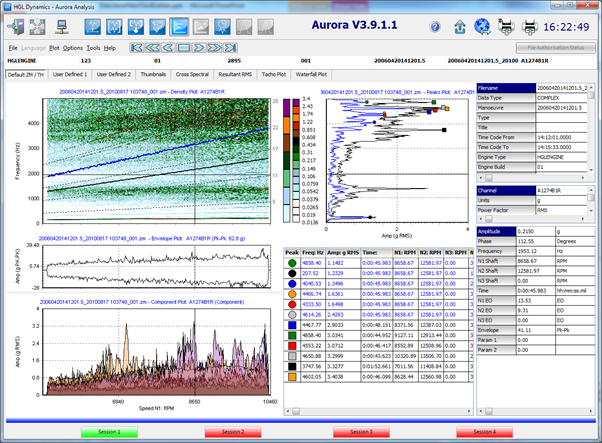The height and width of the screenshot is (443, 602).
Task: Click the File Authorisation Status button
Action: pyautogui.click(x=556, y=47)
